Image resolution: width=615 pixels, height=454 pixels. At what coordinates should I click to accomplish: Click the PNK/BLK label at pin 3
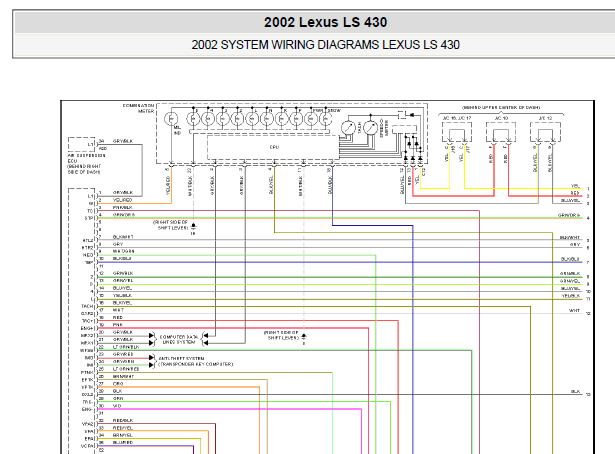pos(123,207)
